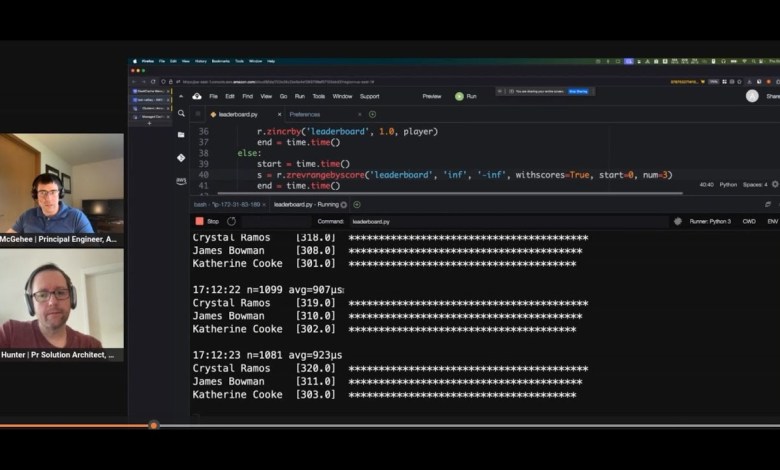Click the editor horizontal scrollbar
This screenshot has width=780, height=470.
tap(450, 193)
